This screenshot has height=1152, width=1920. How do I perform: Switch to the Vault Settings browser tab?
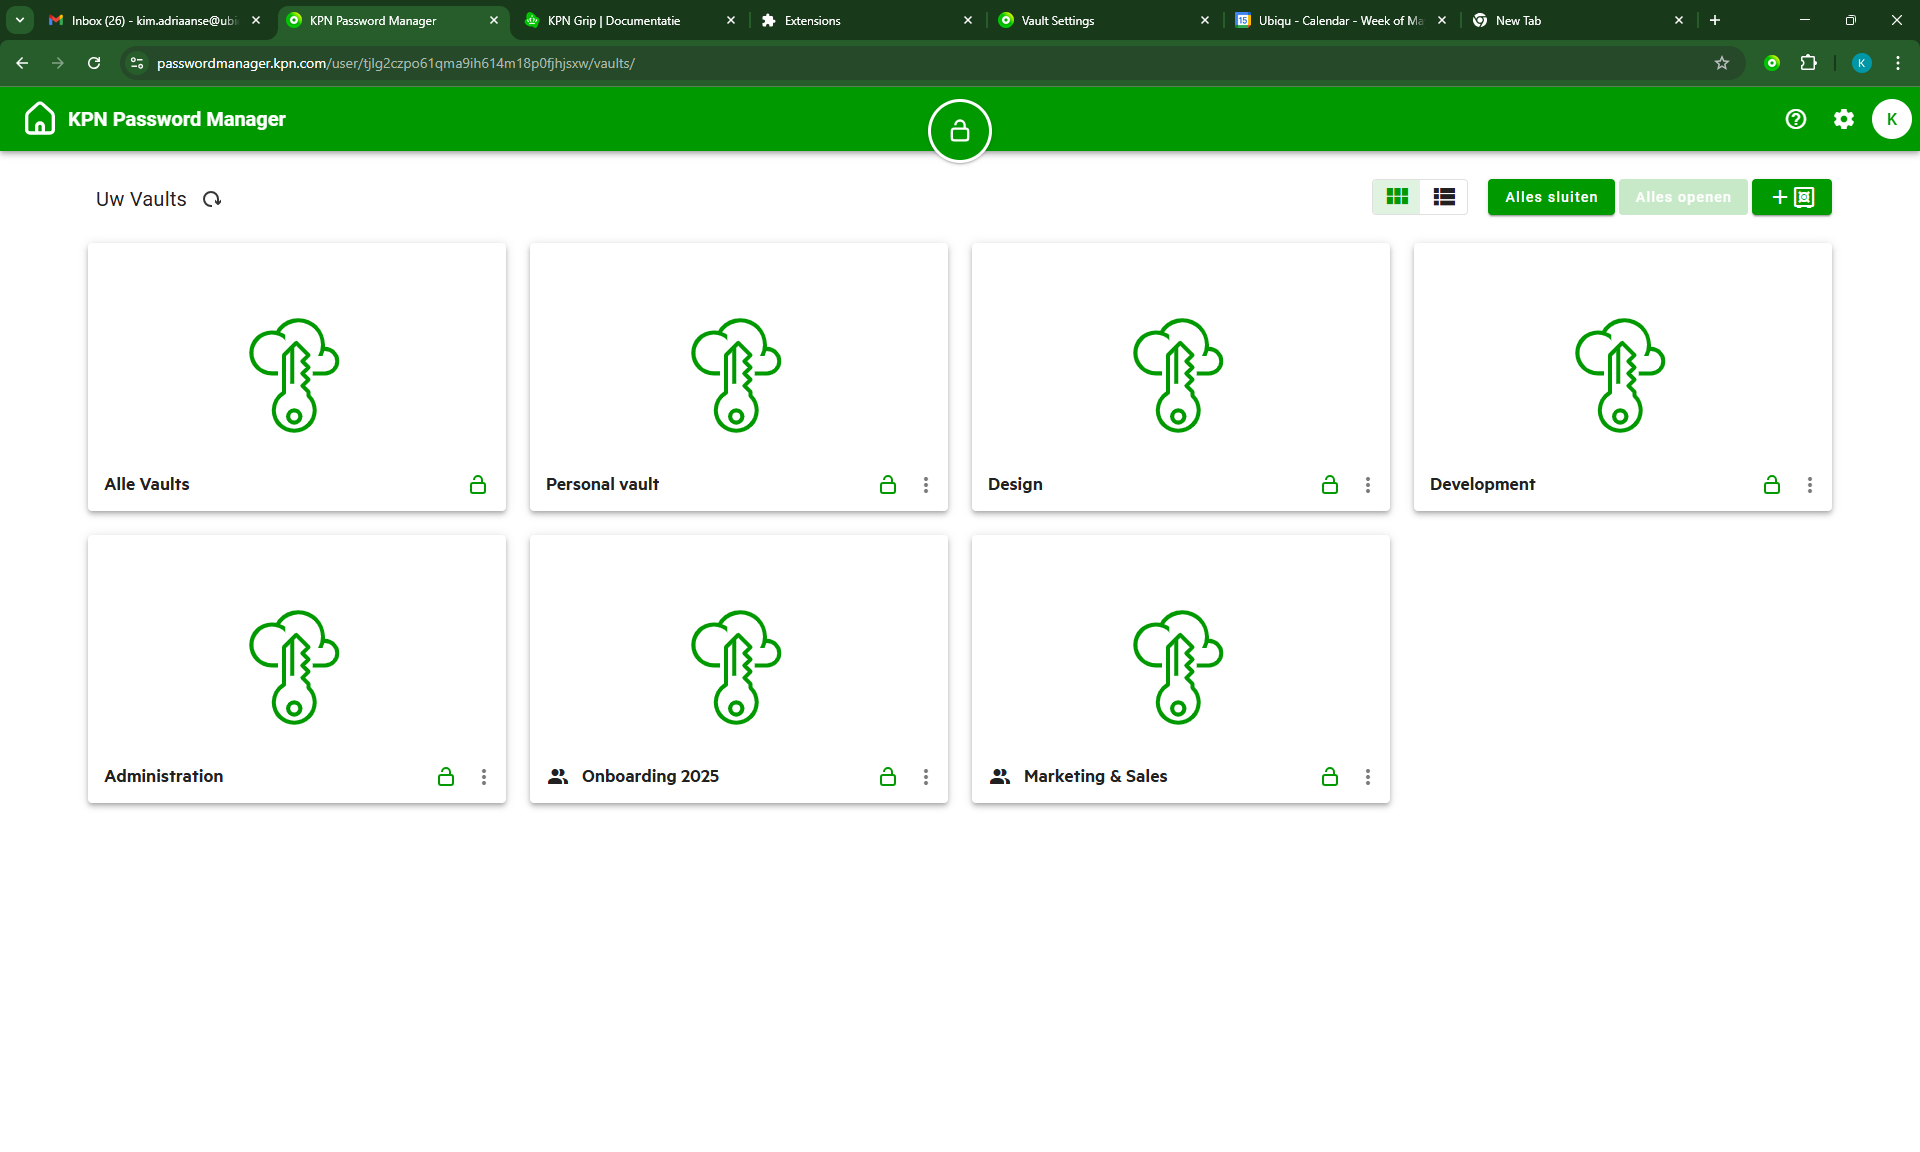(1058, 20)
